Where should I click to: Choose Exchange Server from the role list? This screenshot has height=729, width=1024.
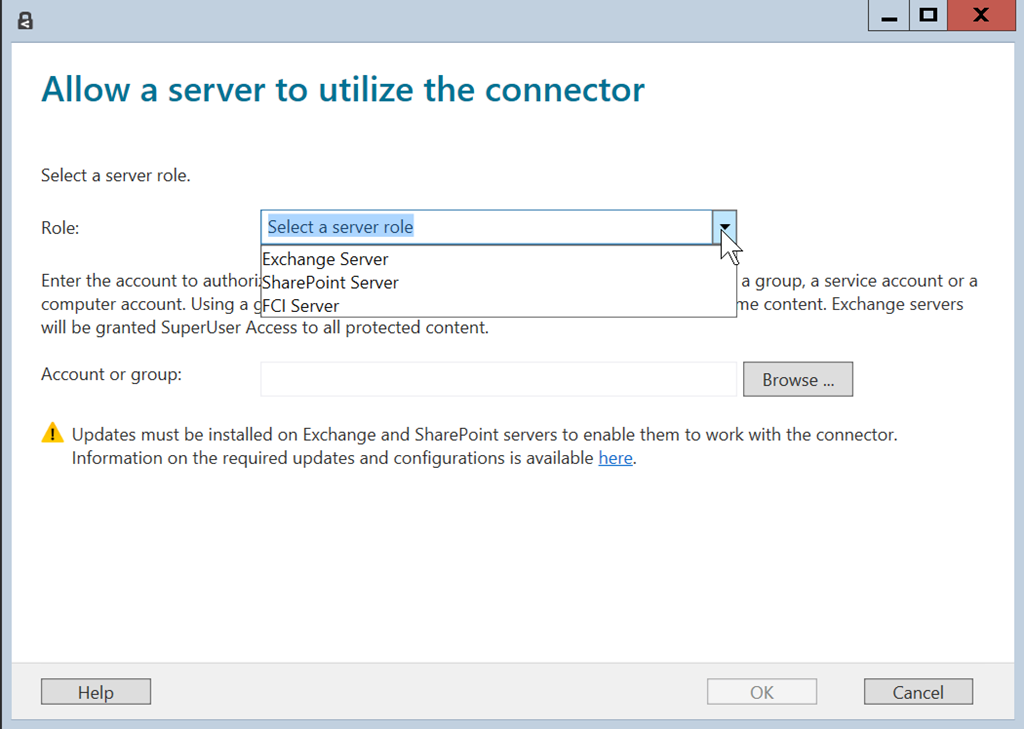coord(325,259)
